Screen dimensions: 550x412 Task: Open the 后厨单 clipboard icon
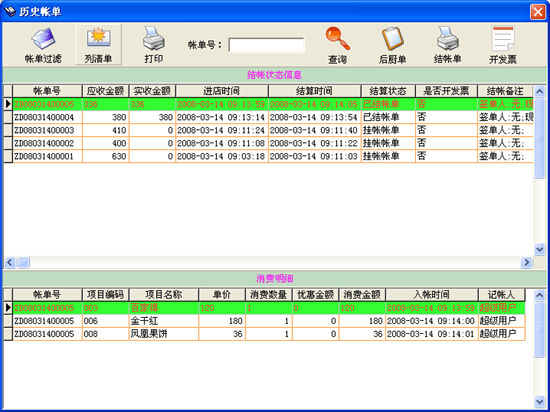pos(393,46)
